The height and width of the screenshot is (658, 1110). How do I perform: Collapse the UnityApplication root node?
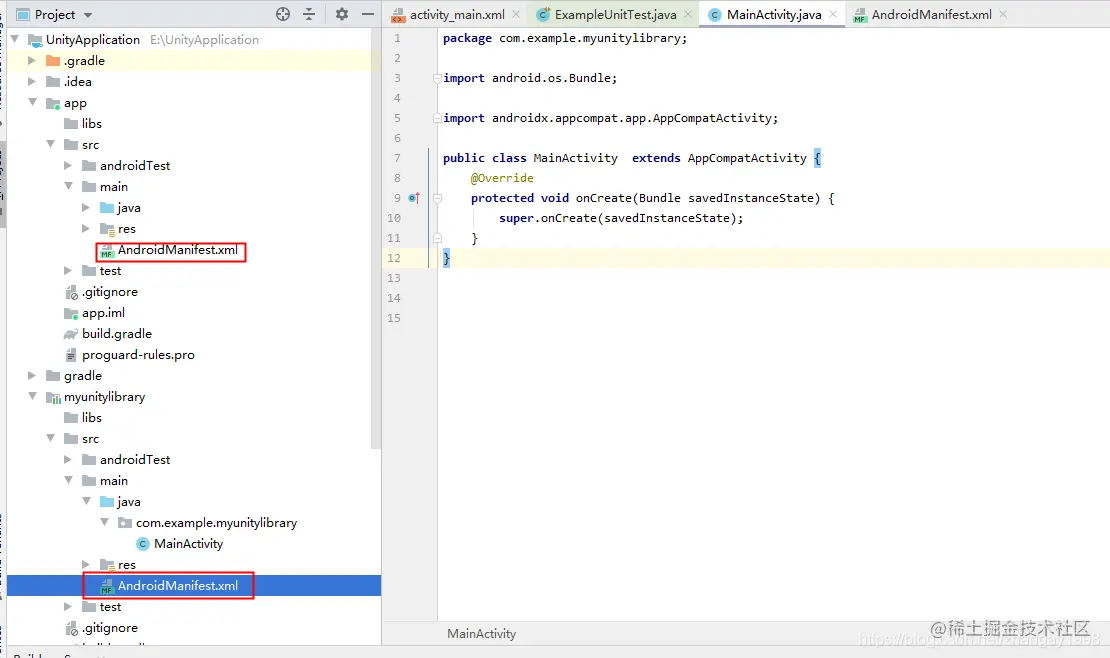click(14, 39)
